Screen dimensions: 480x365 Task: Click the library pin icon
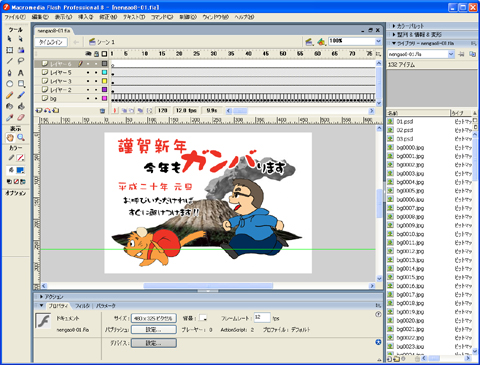461,54
